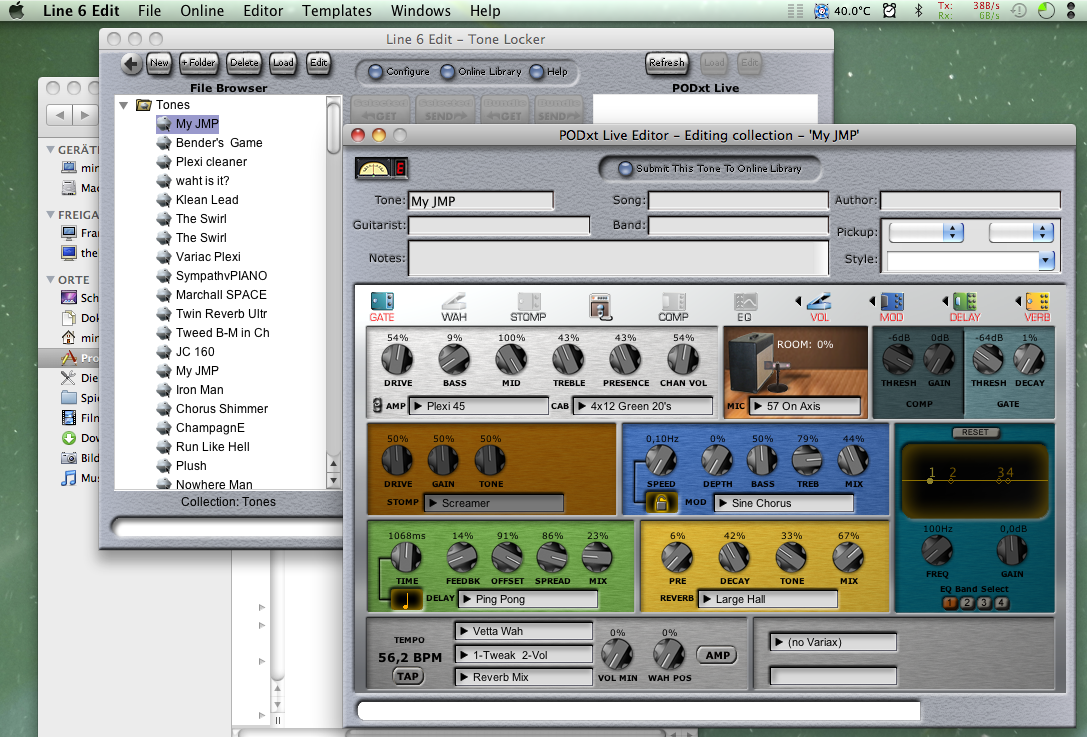Open the CAB dropdown showing 4x12 Green 20's
The width and height of the screenshot is (1087, 737).
tap(643, 406)
